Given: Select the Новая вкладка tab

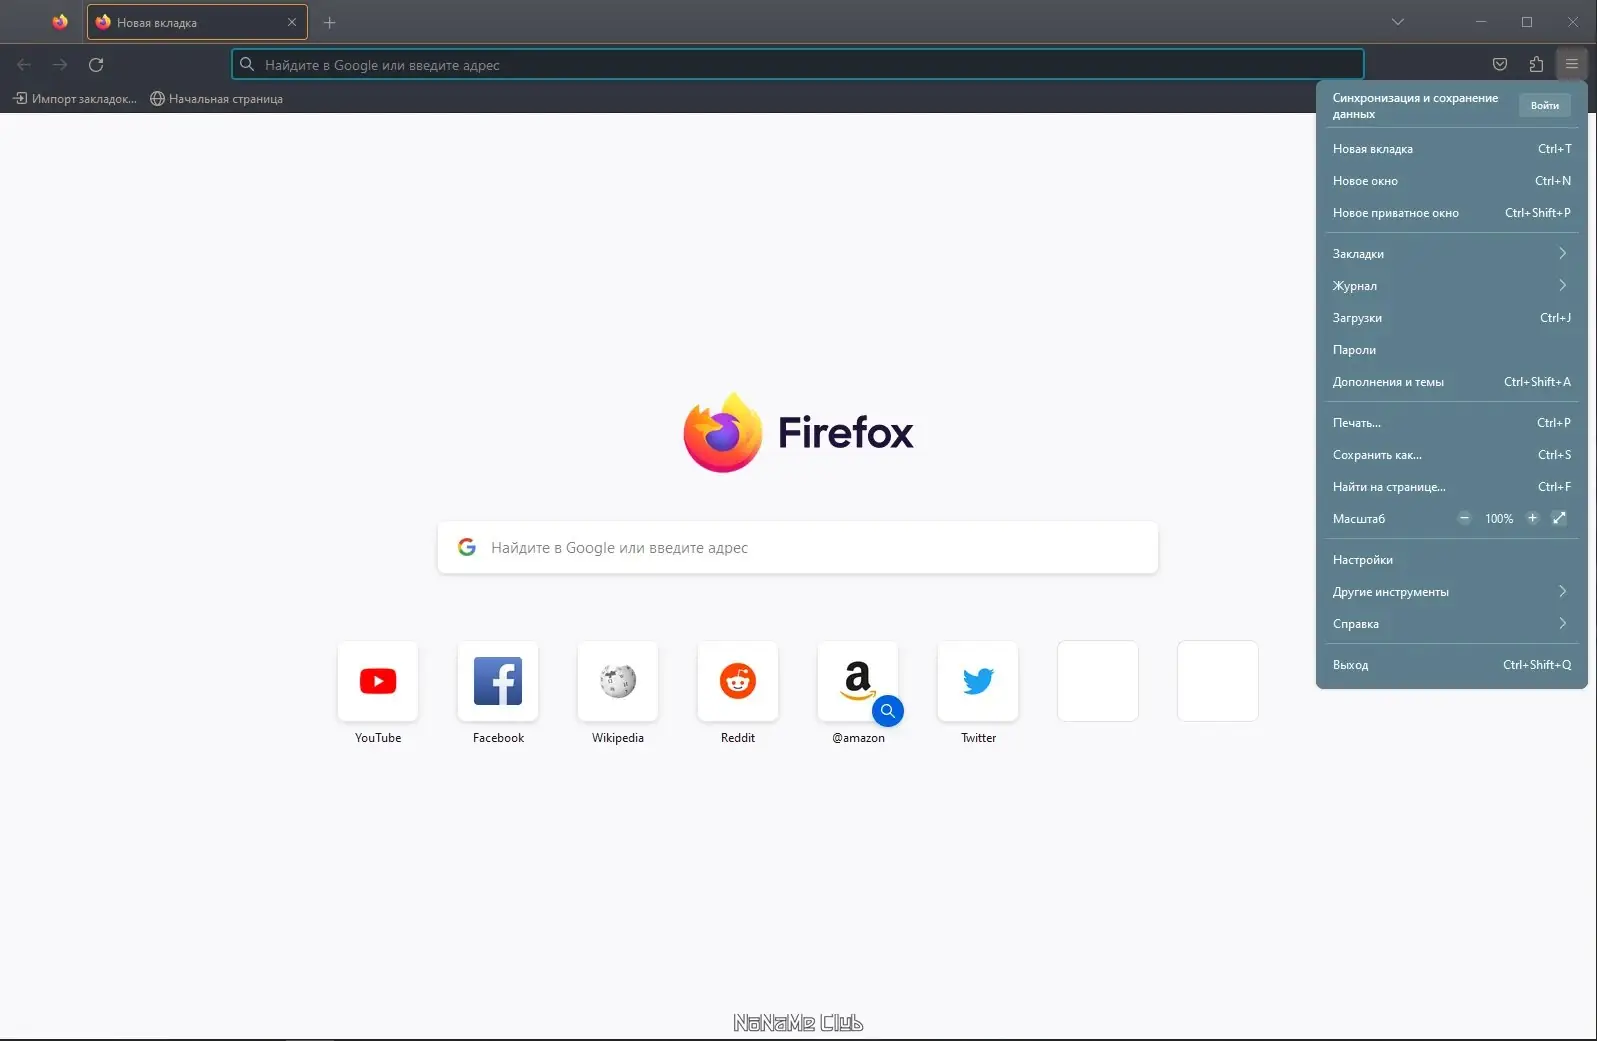Looking at the screenshot, I should tap(197, 22).
